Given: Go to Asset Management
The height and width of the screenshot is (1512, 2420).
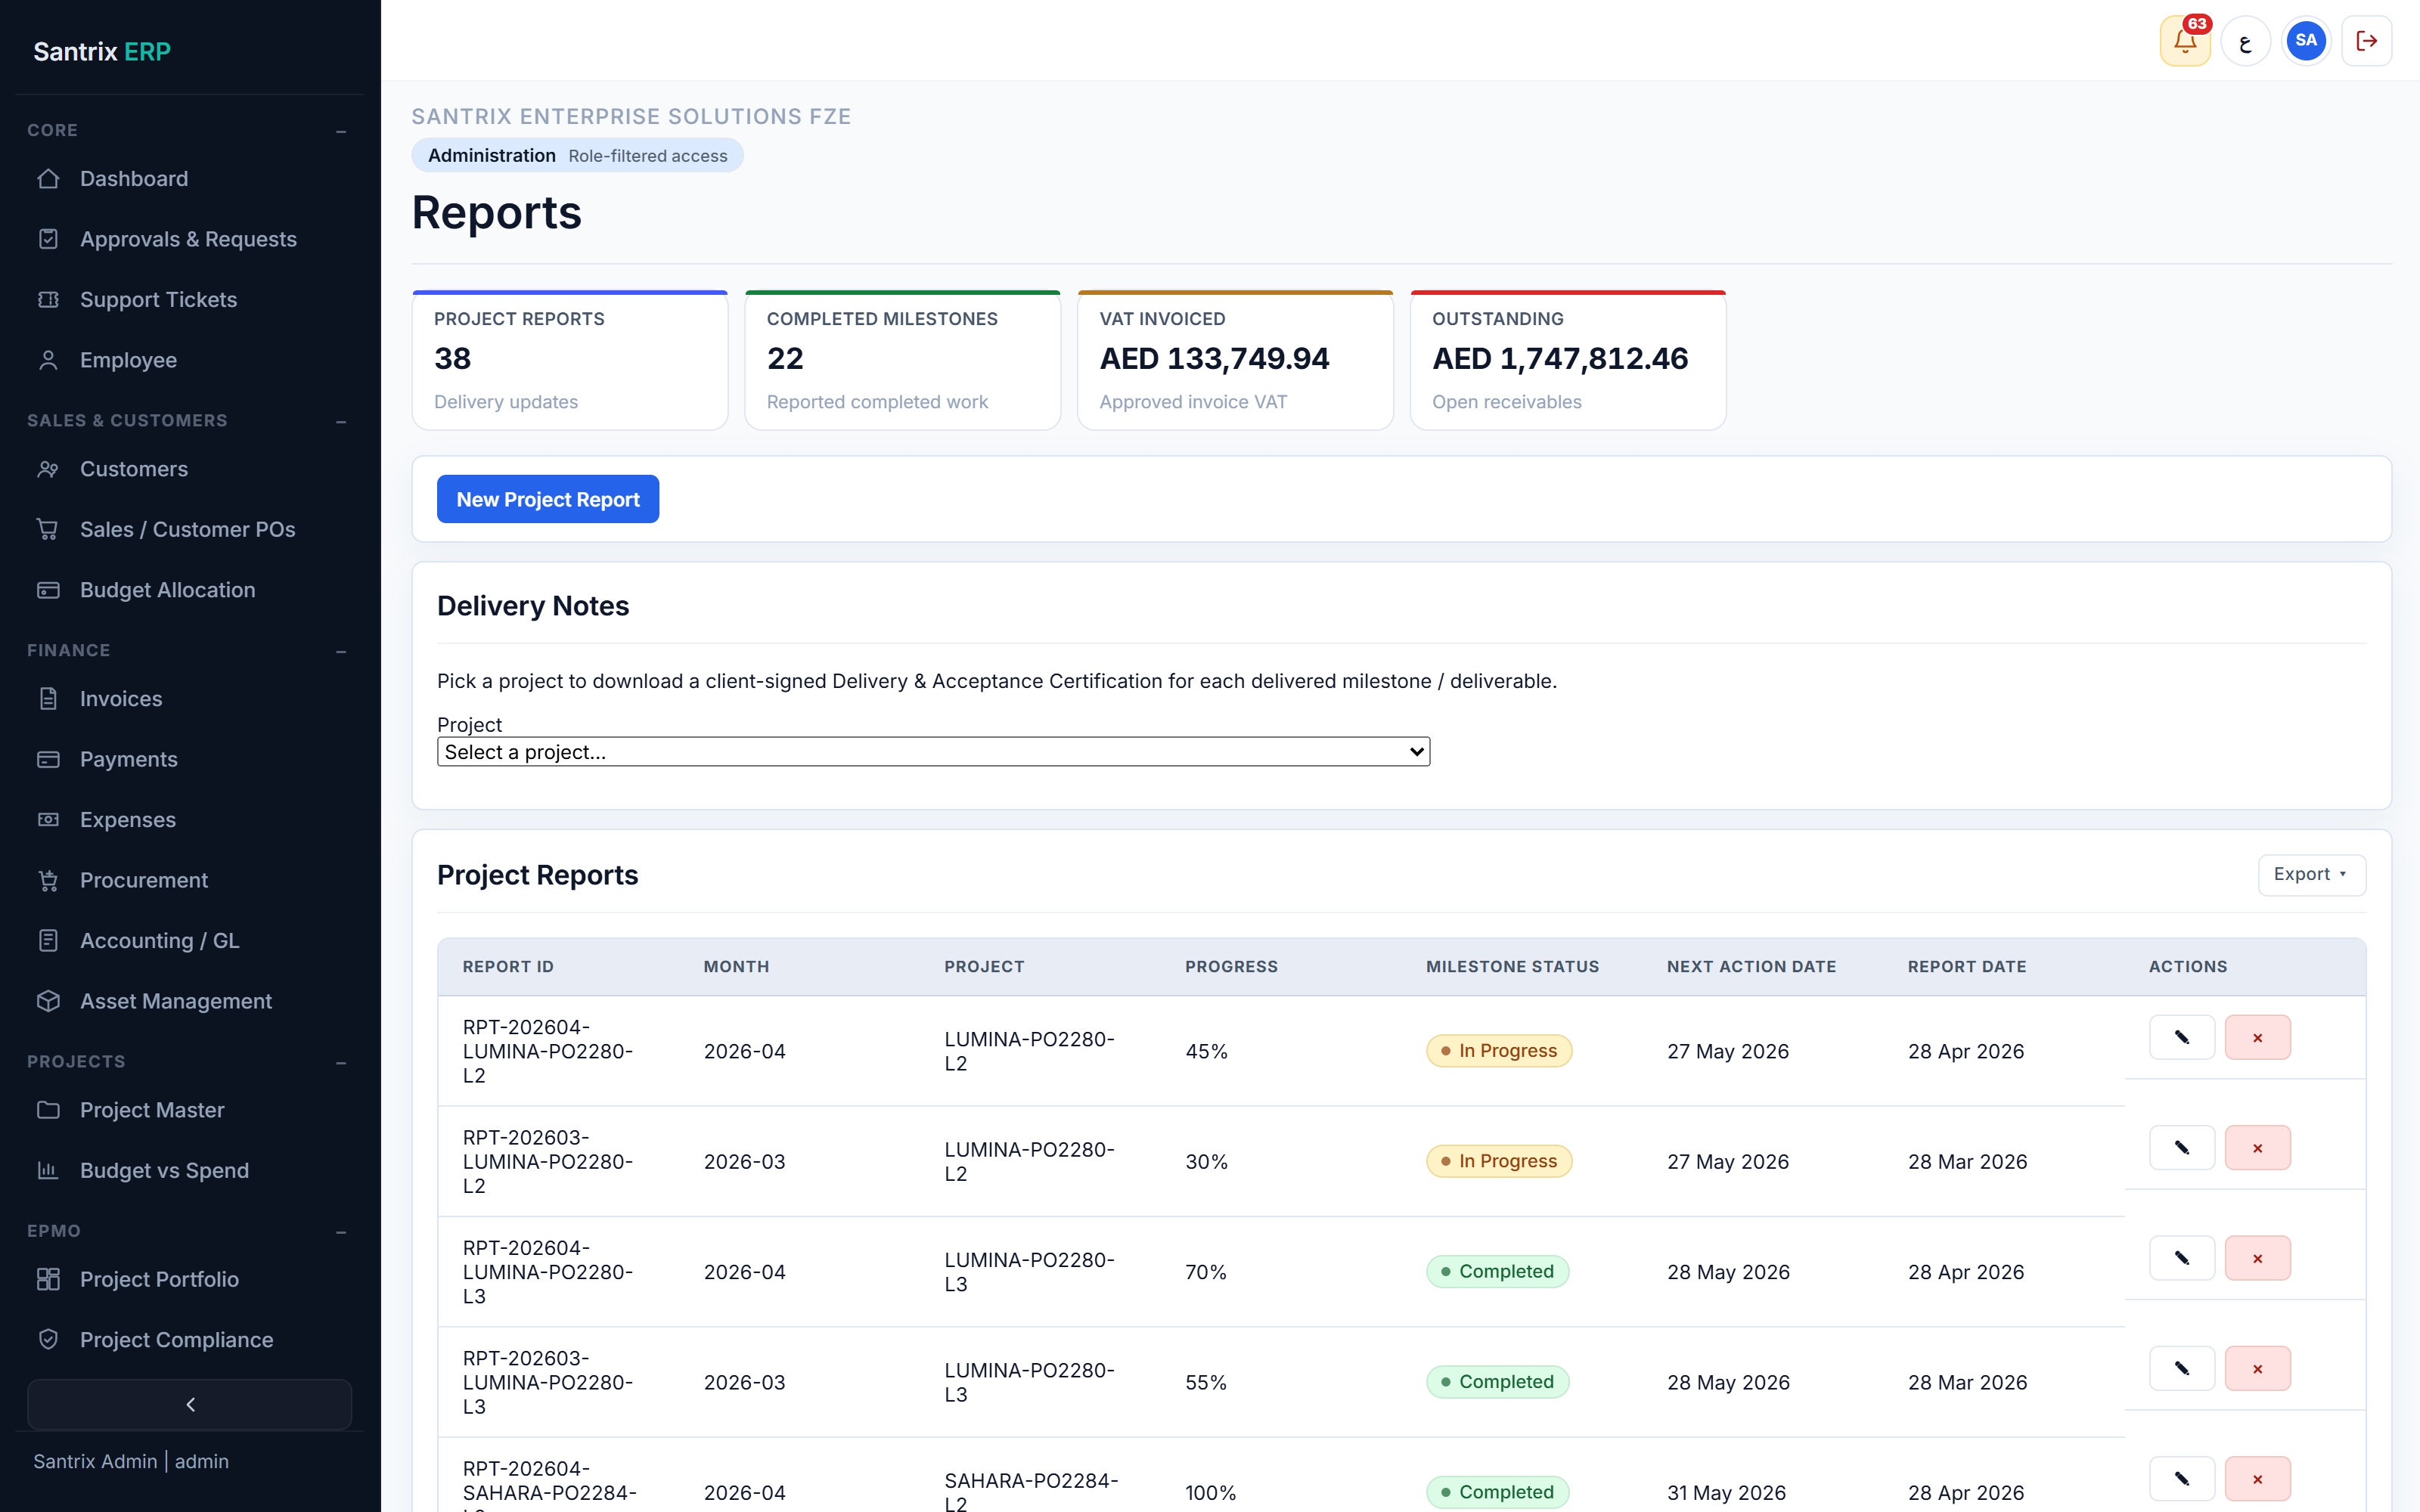Looking at the screenshot, I should pyautogui.click(x=190, y=1001).
